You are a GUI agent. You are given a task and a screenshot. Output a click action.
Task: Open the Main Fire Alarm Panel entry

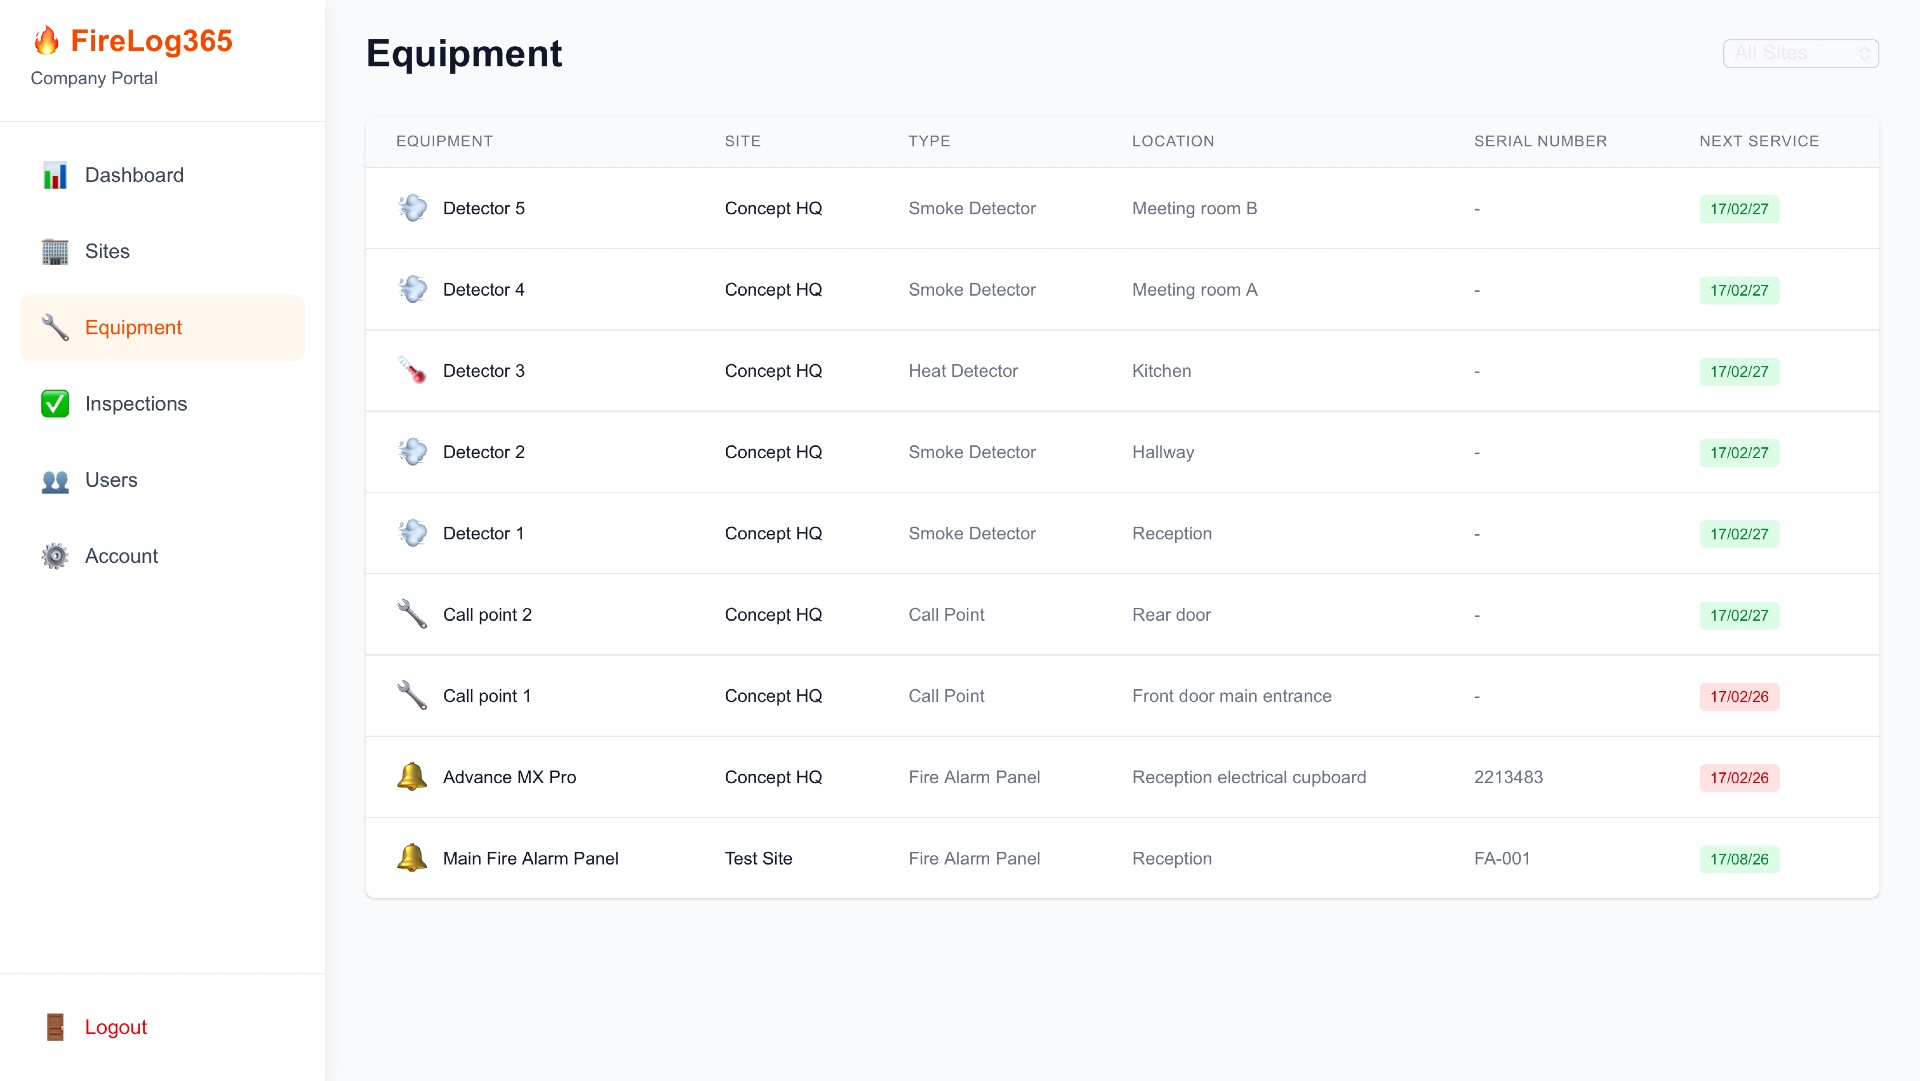(530, 859)
